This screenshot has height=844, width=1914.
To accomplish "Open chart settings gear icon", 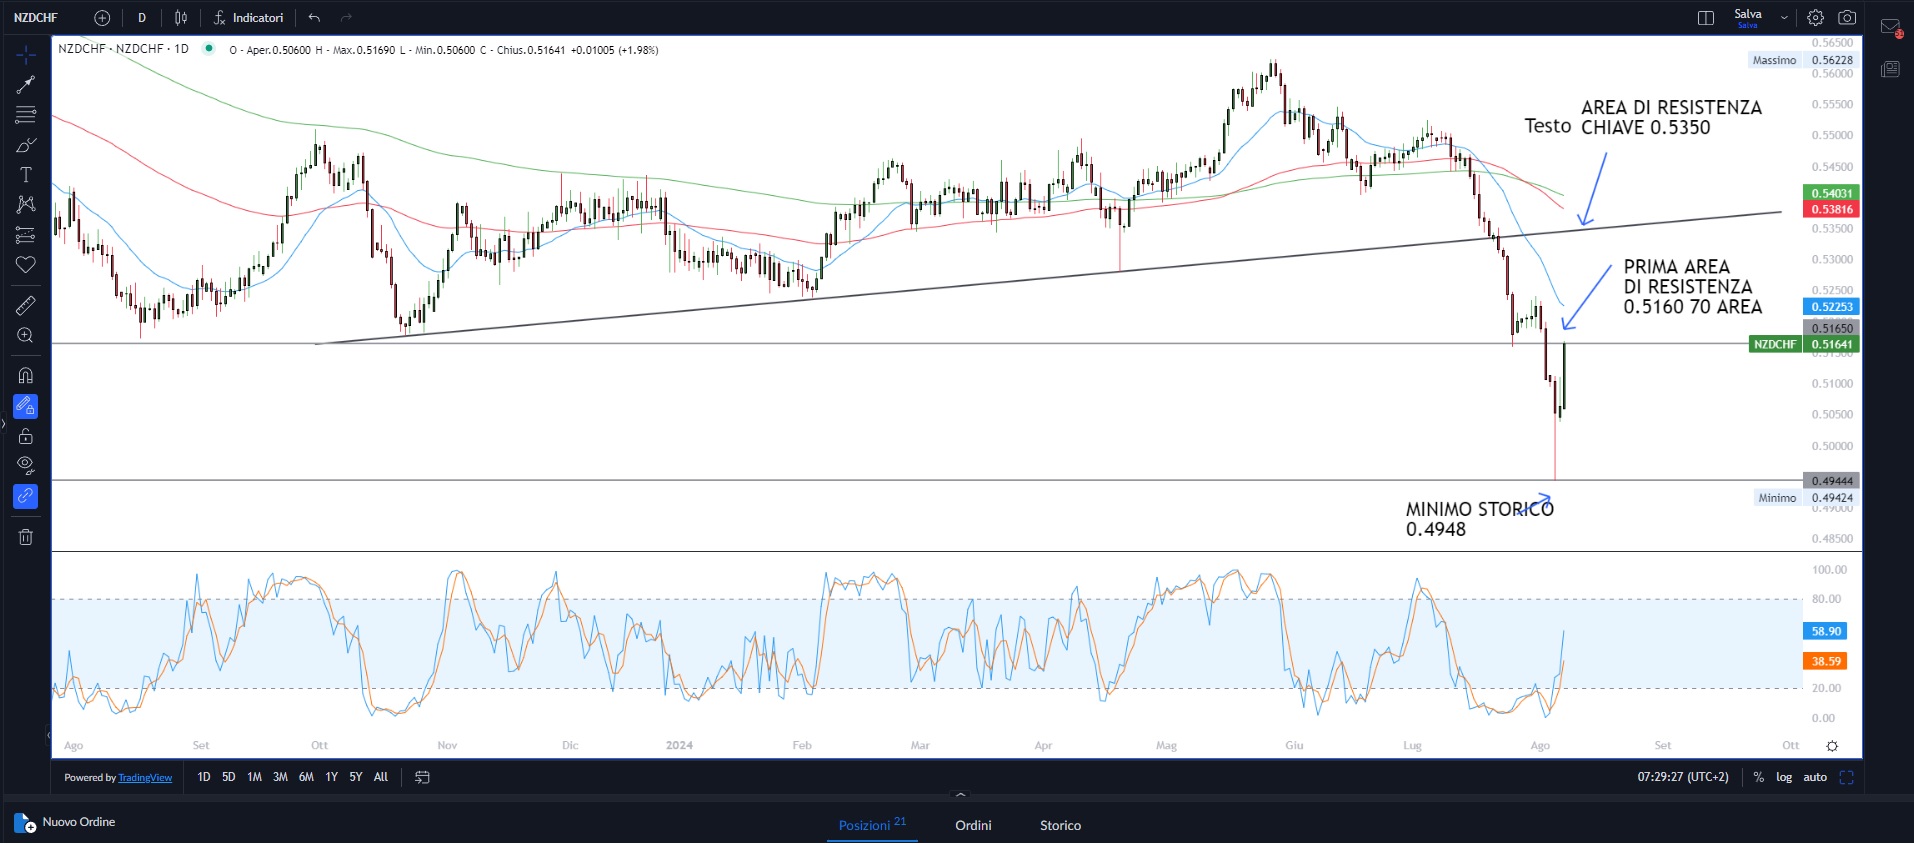I will click(x=1815, y=18).
